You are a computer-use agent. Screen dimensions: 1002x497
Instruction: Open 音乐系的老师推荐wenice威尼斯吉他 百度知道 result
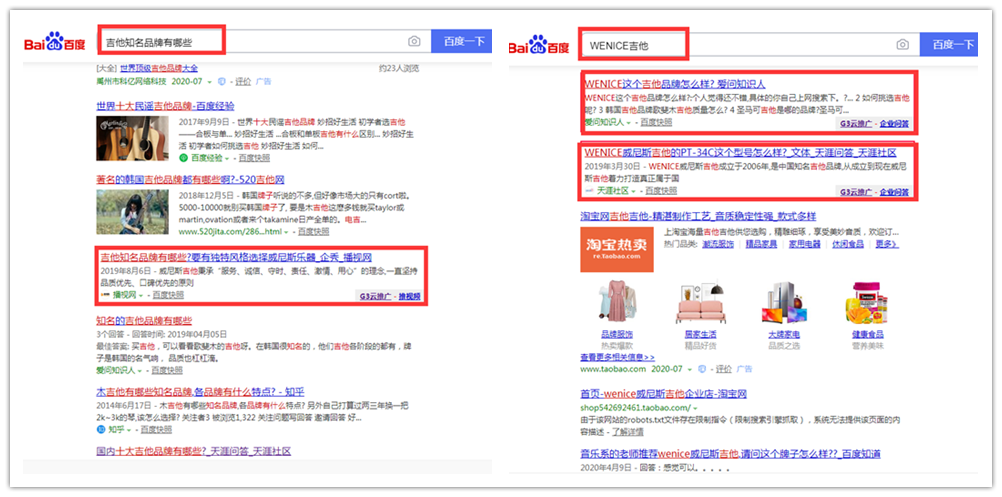730,454
